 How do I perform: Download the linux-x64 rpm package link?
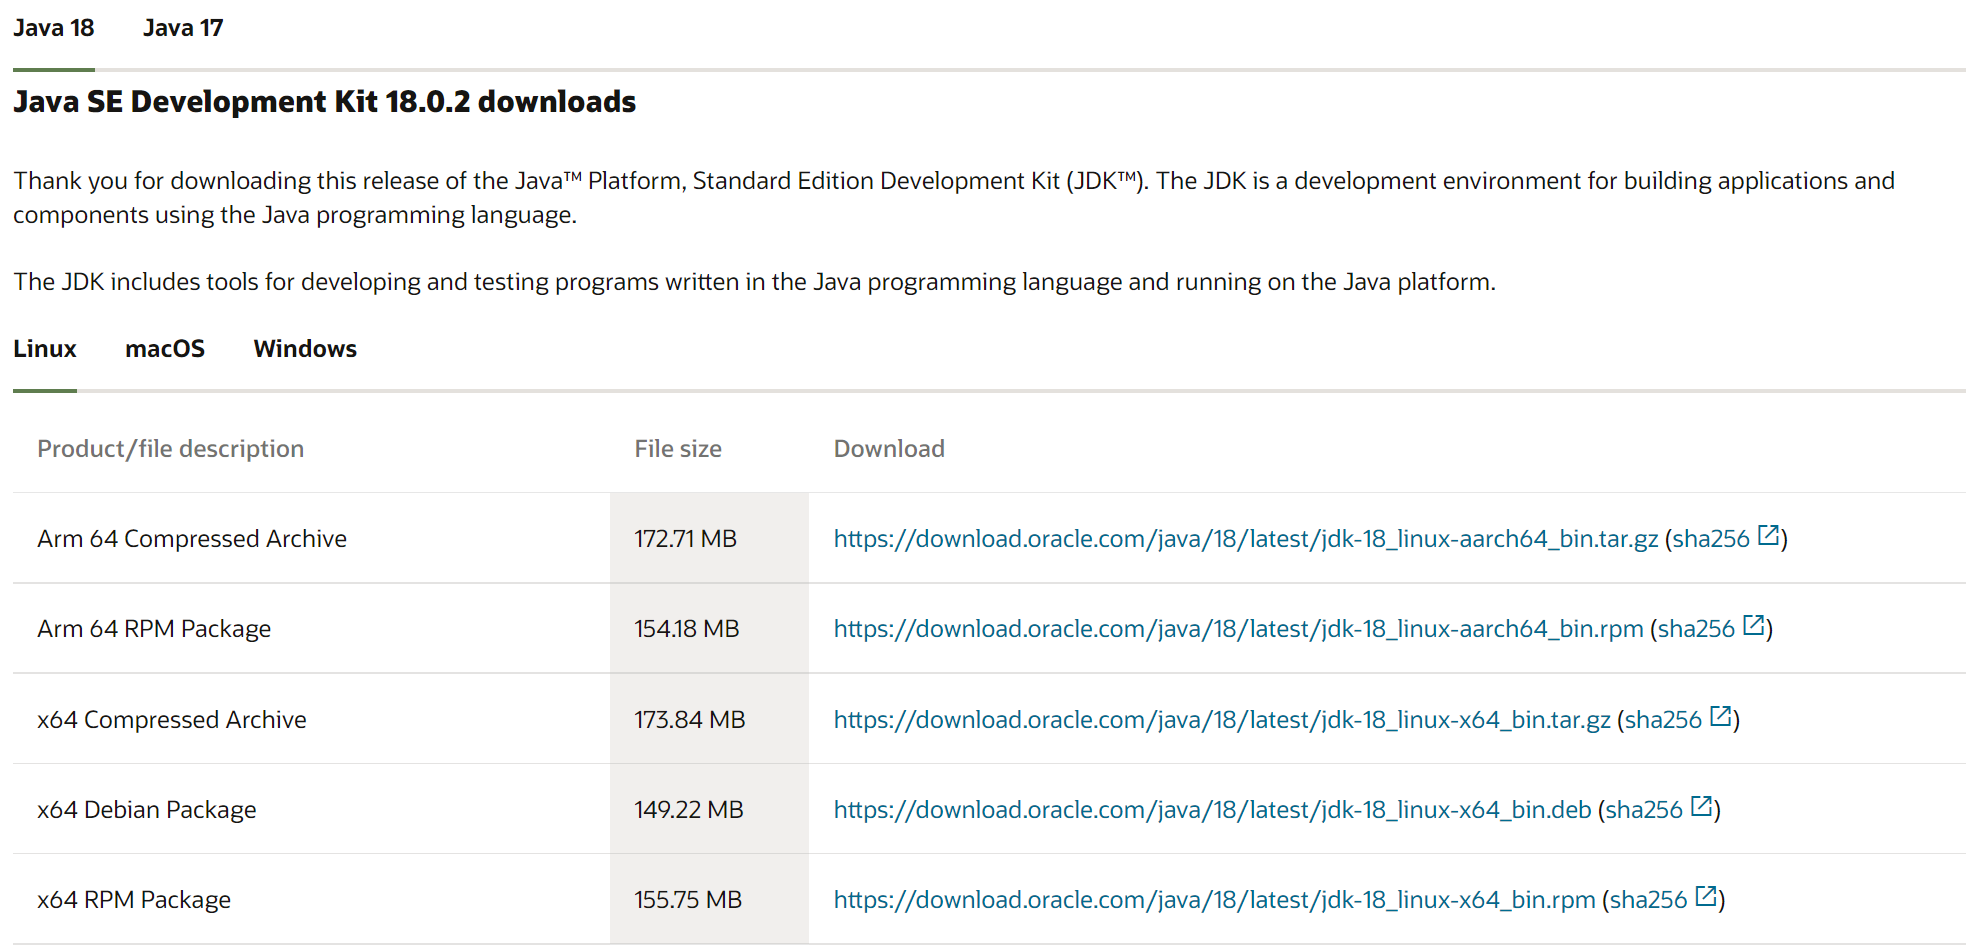pos(1215,900)
